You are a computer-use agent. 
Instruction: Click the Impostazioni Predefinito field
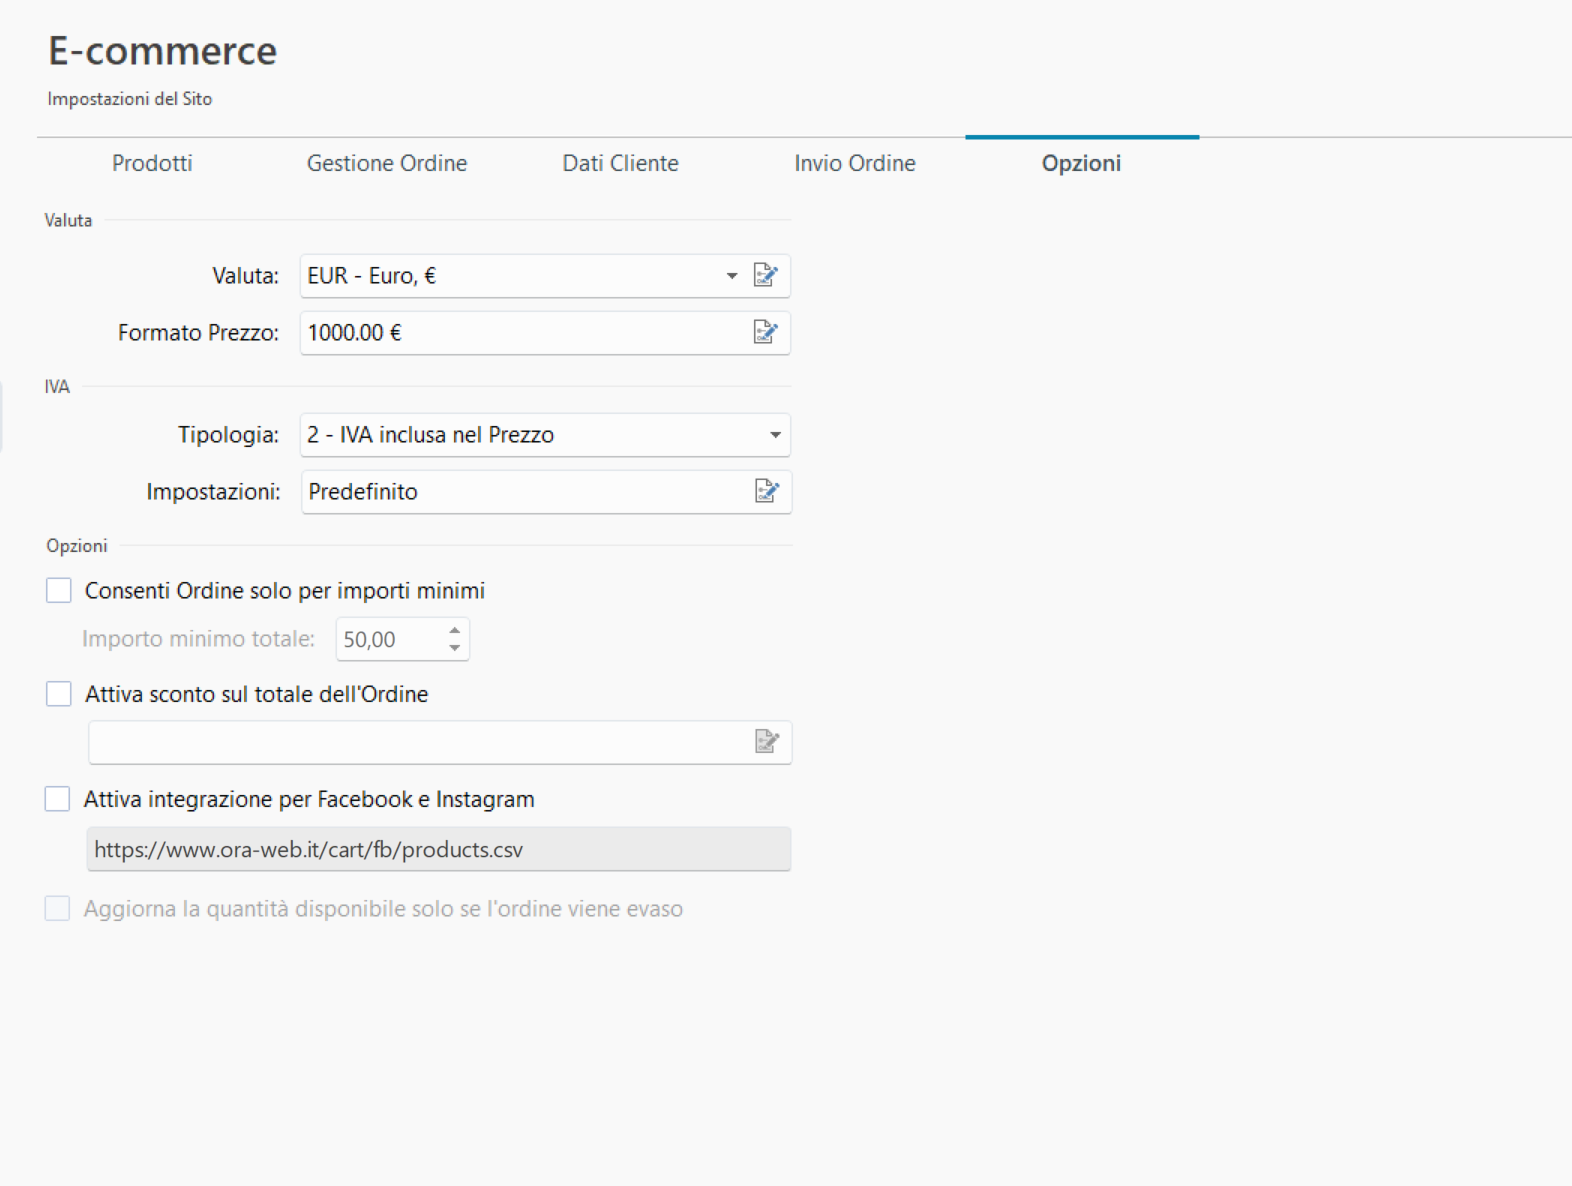click(520, 492)
